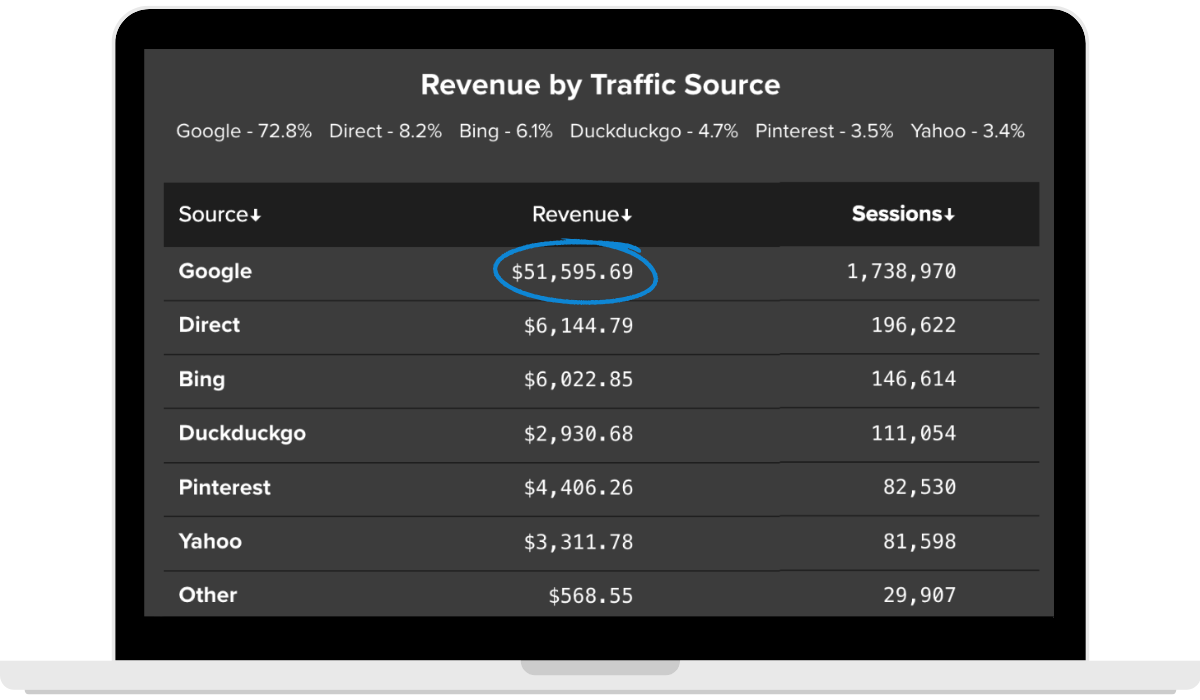Click the Other source row label
The image size is (1200, 700).
coord(208,595)
